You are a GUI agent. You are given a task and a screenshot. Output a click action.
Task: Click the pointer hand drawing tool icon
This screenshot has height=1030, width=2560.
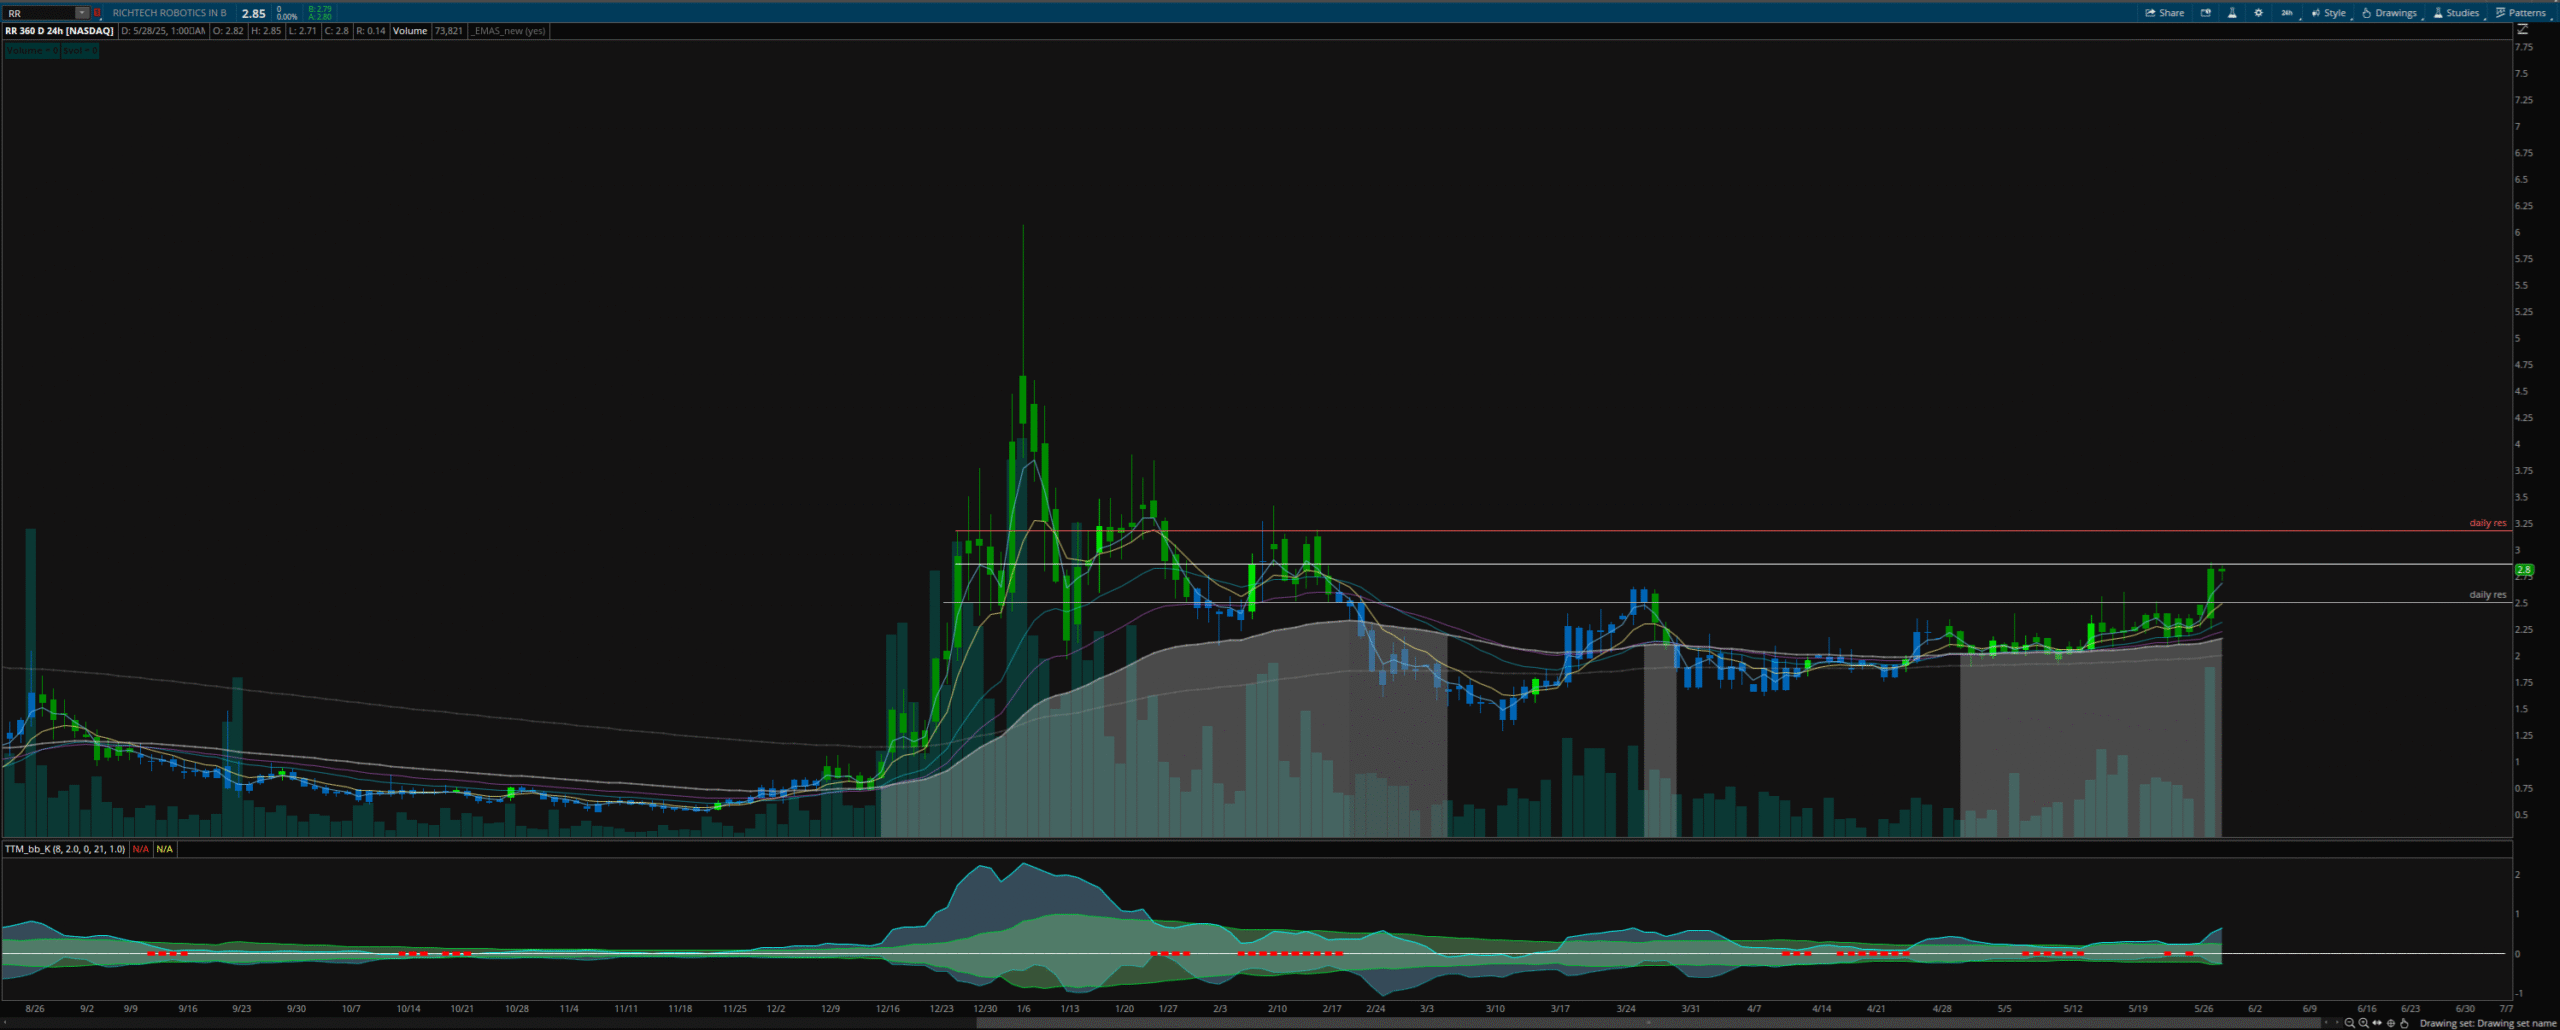pos(2405,1023)
